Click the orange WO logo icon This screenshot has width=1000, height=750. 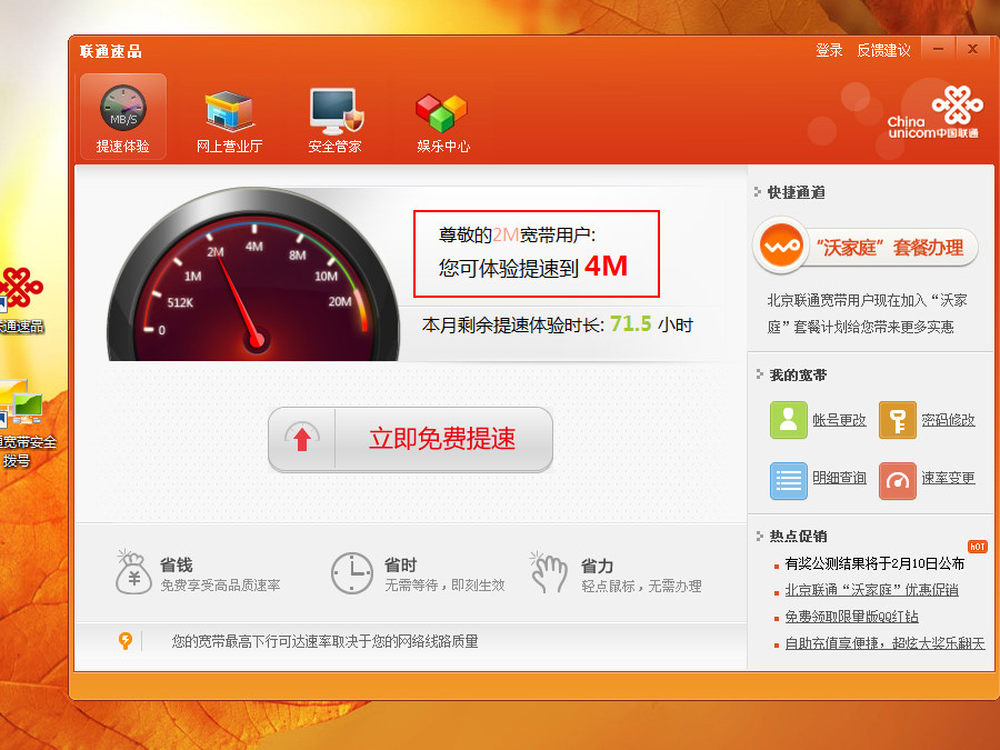(782, 246)
